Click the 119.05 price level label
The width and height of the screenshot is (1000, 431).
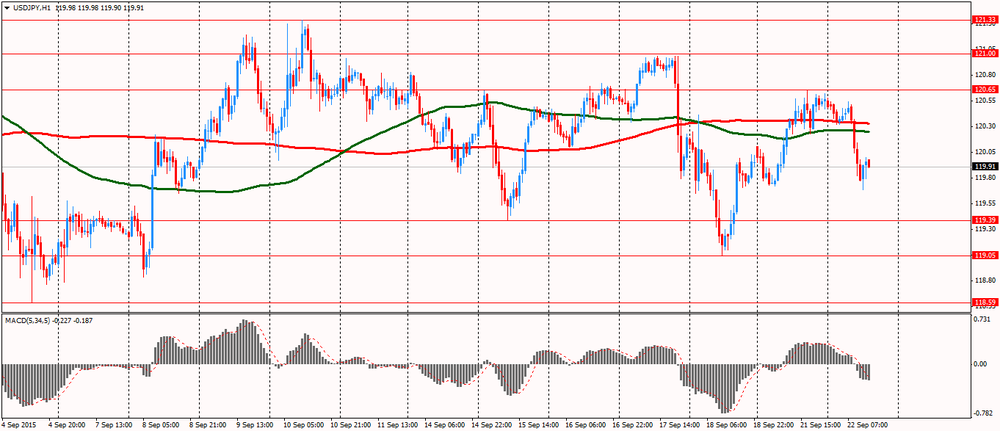click(x=984, y=255)
